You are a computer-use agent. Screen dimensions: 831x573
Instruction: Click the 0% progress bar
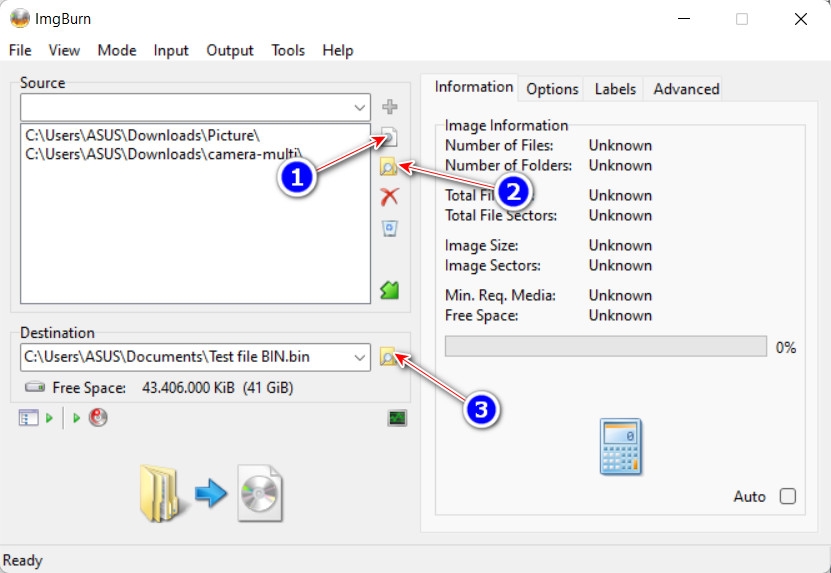606,347
